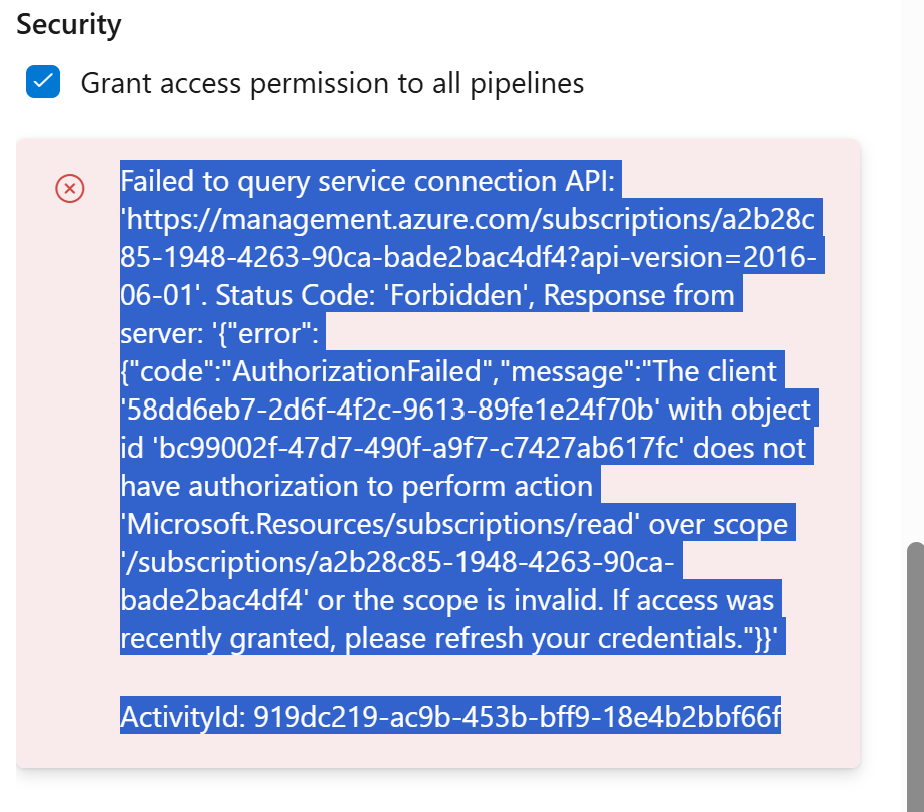This screenshot has width=924, height=812.
Task: Click the 'Failed to query service connection API' text
Action: tap(371, 182)
